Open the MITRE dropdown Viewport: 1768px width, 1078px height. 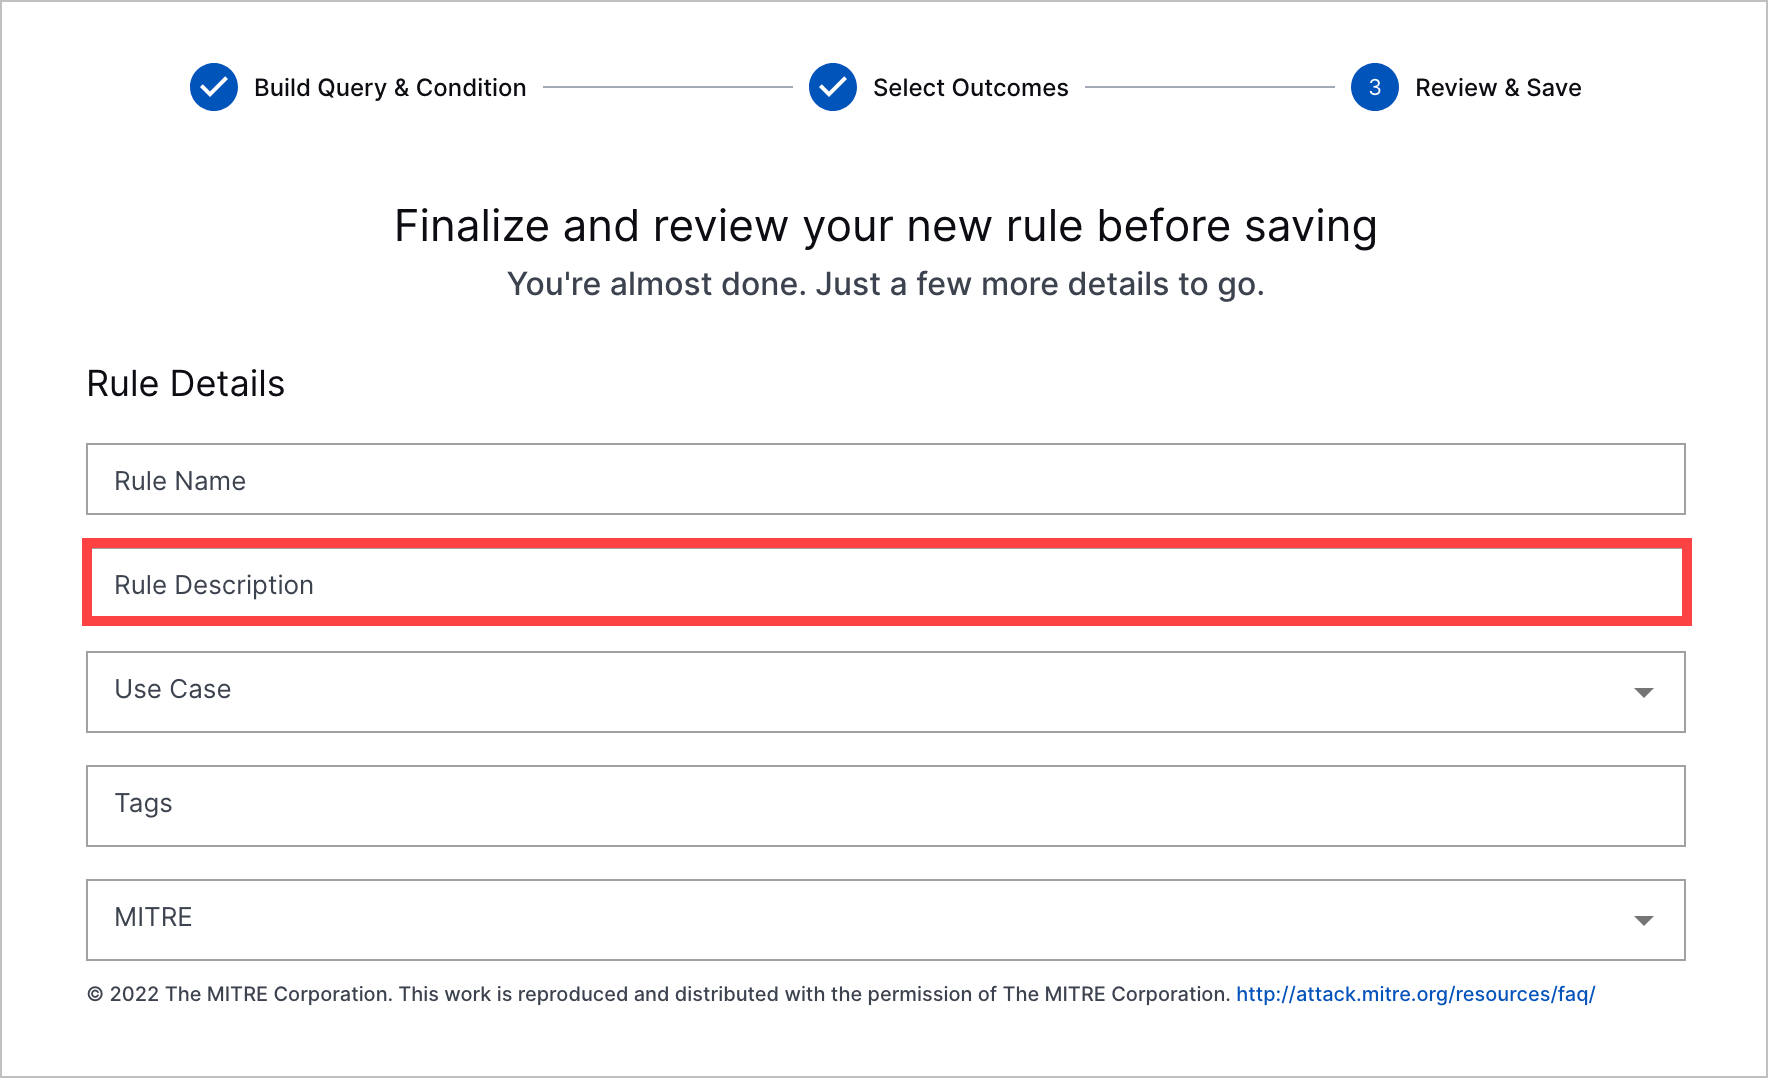pos(886,920)
